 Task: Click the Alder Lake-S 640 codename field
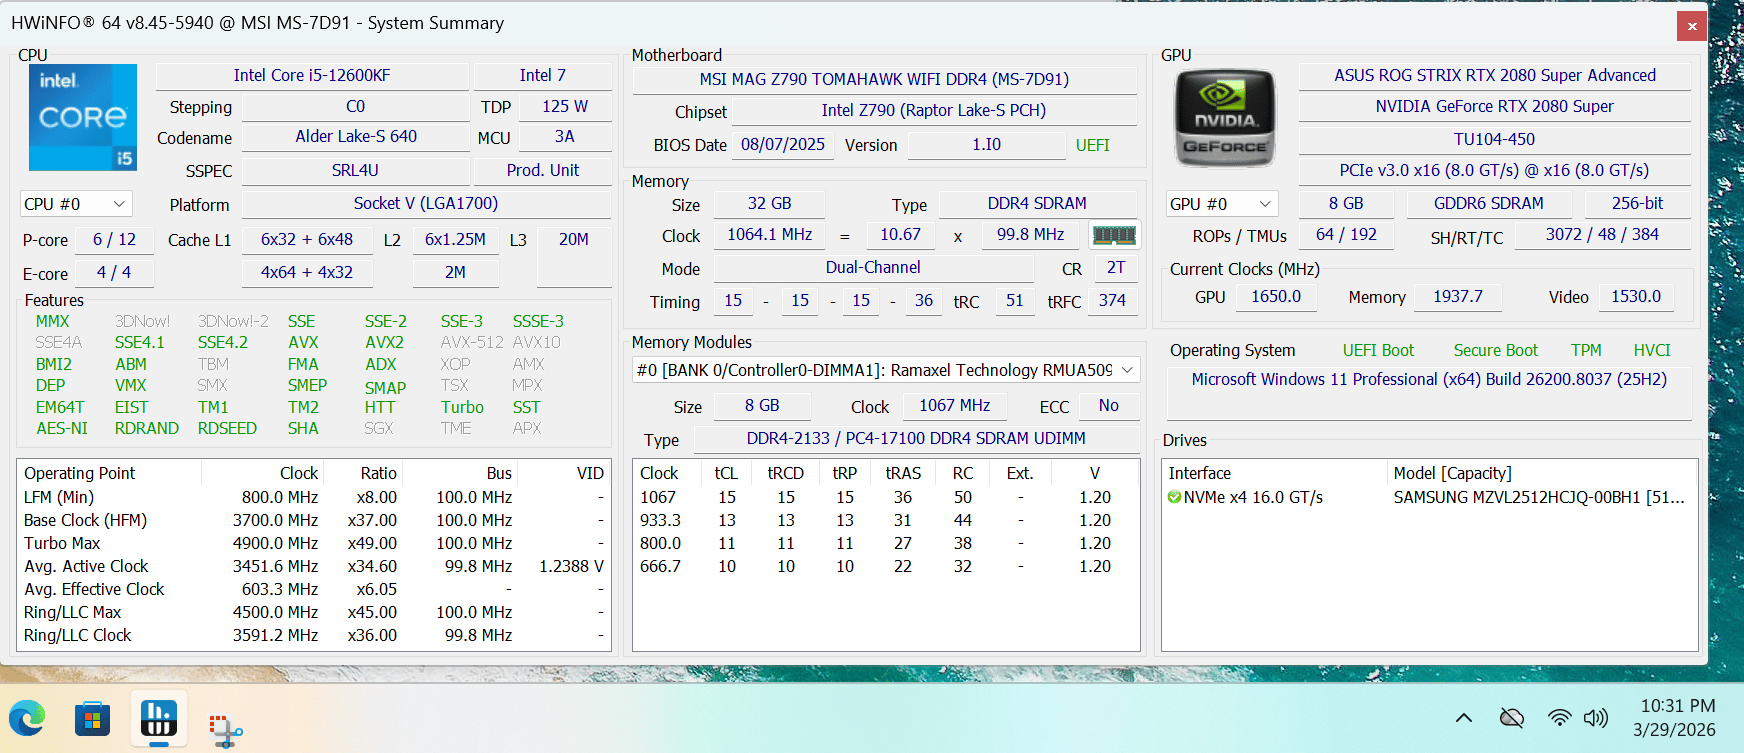[x=356, y=137]
